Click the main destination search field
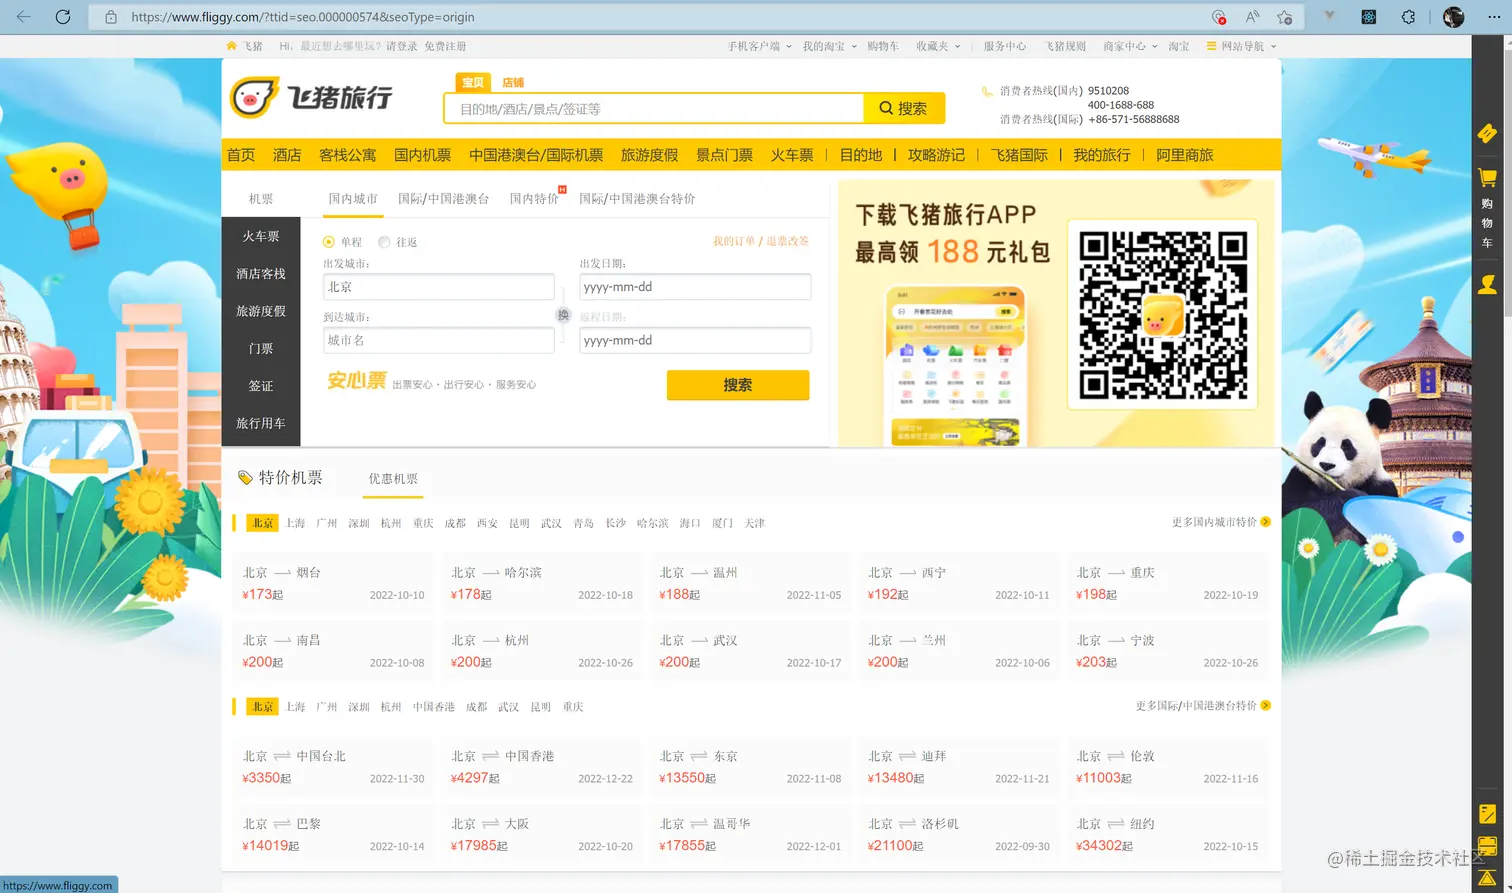This screenshot has width=1512, height=893. 654,108
